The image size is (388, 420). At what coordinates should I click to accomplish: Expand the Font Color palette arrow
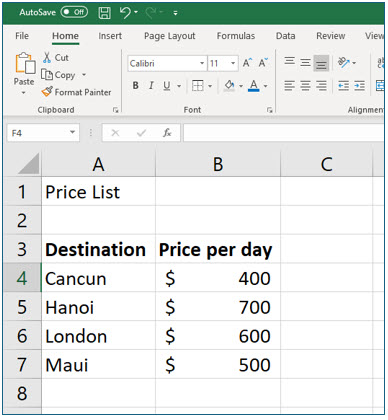tap(265, 86)
